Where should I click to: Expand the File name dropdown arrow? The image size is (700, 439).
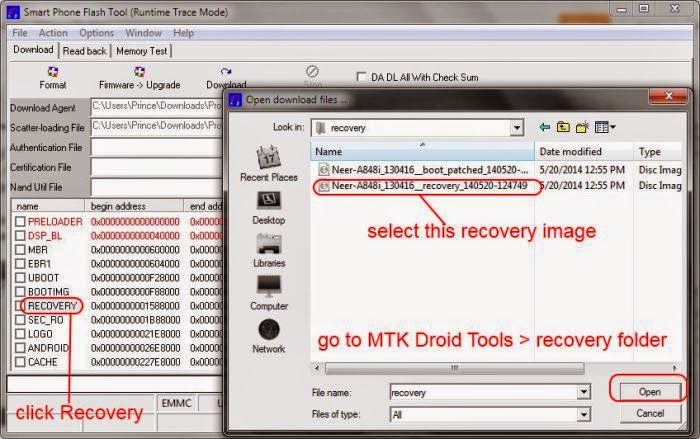[x=583, y=392]
